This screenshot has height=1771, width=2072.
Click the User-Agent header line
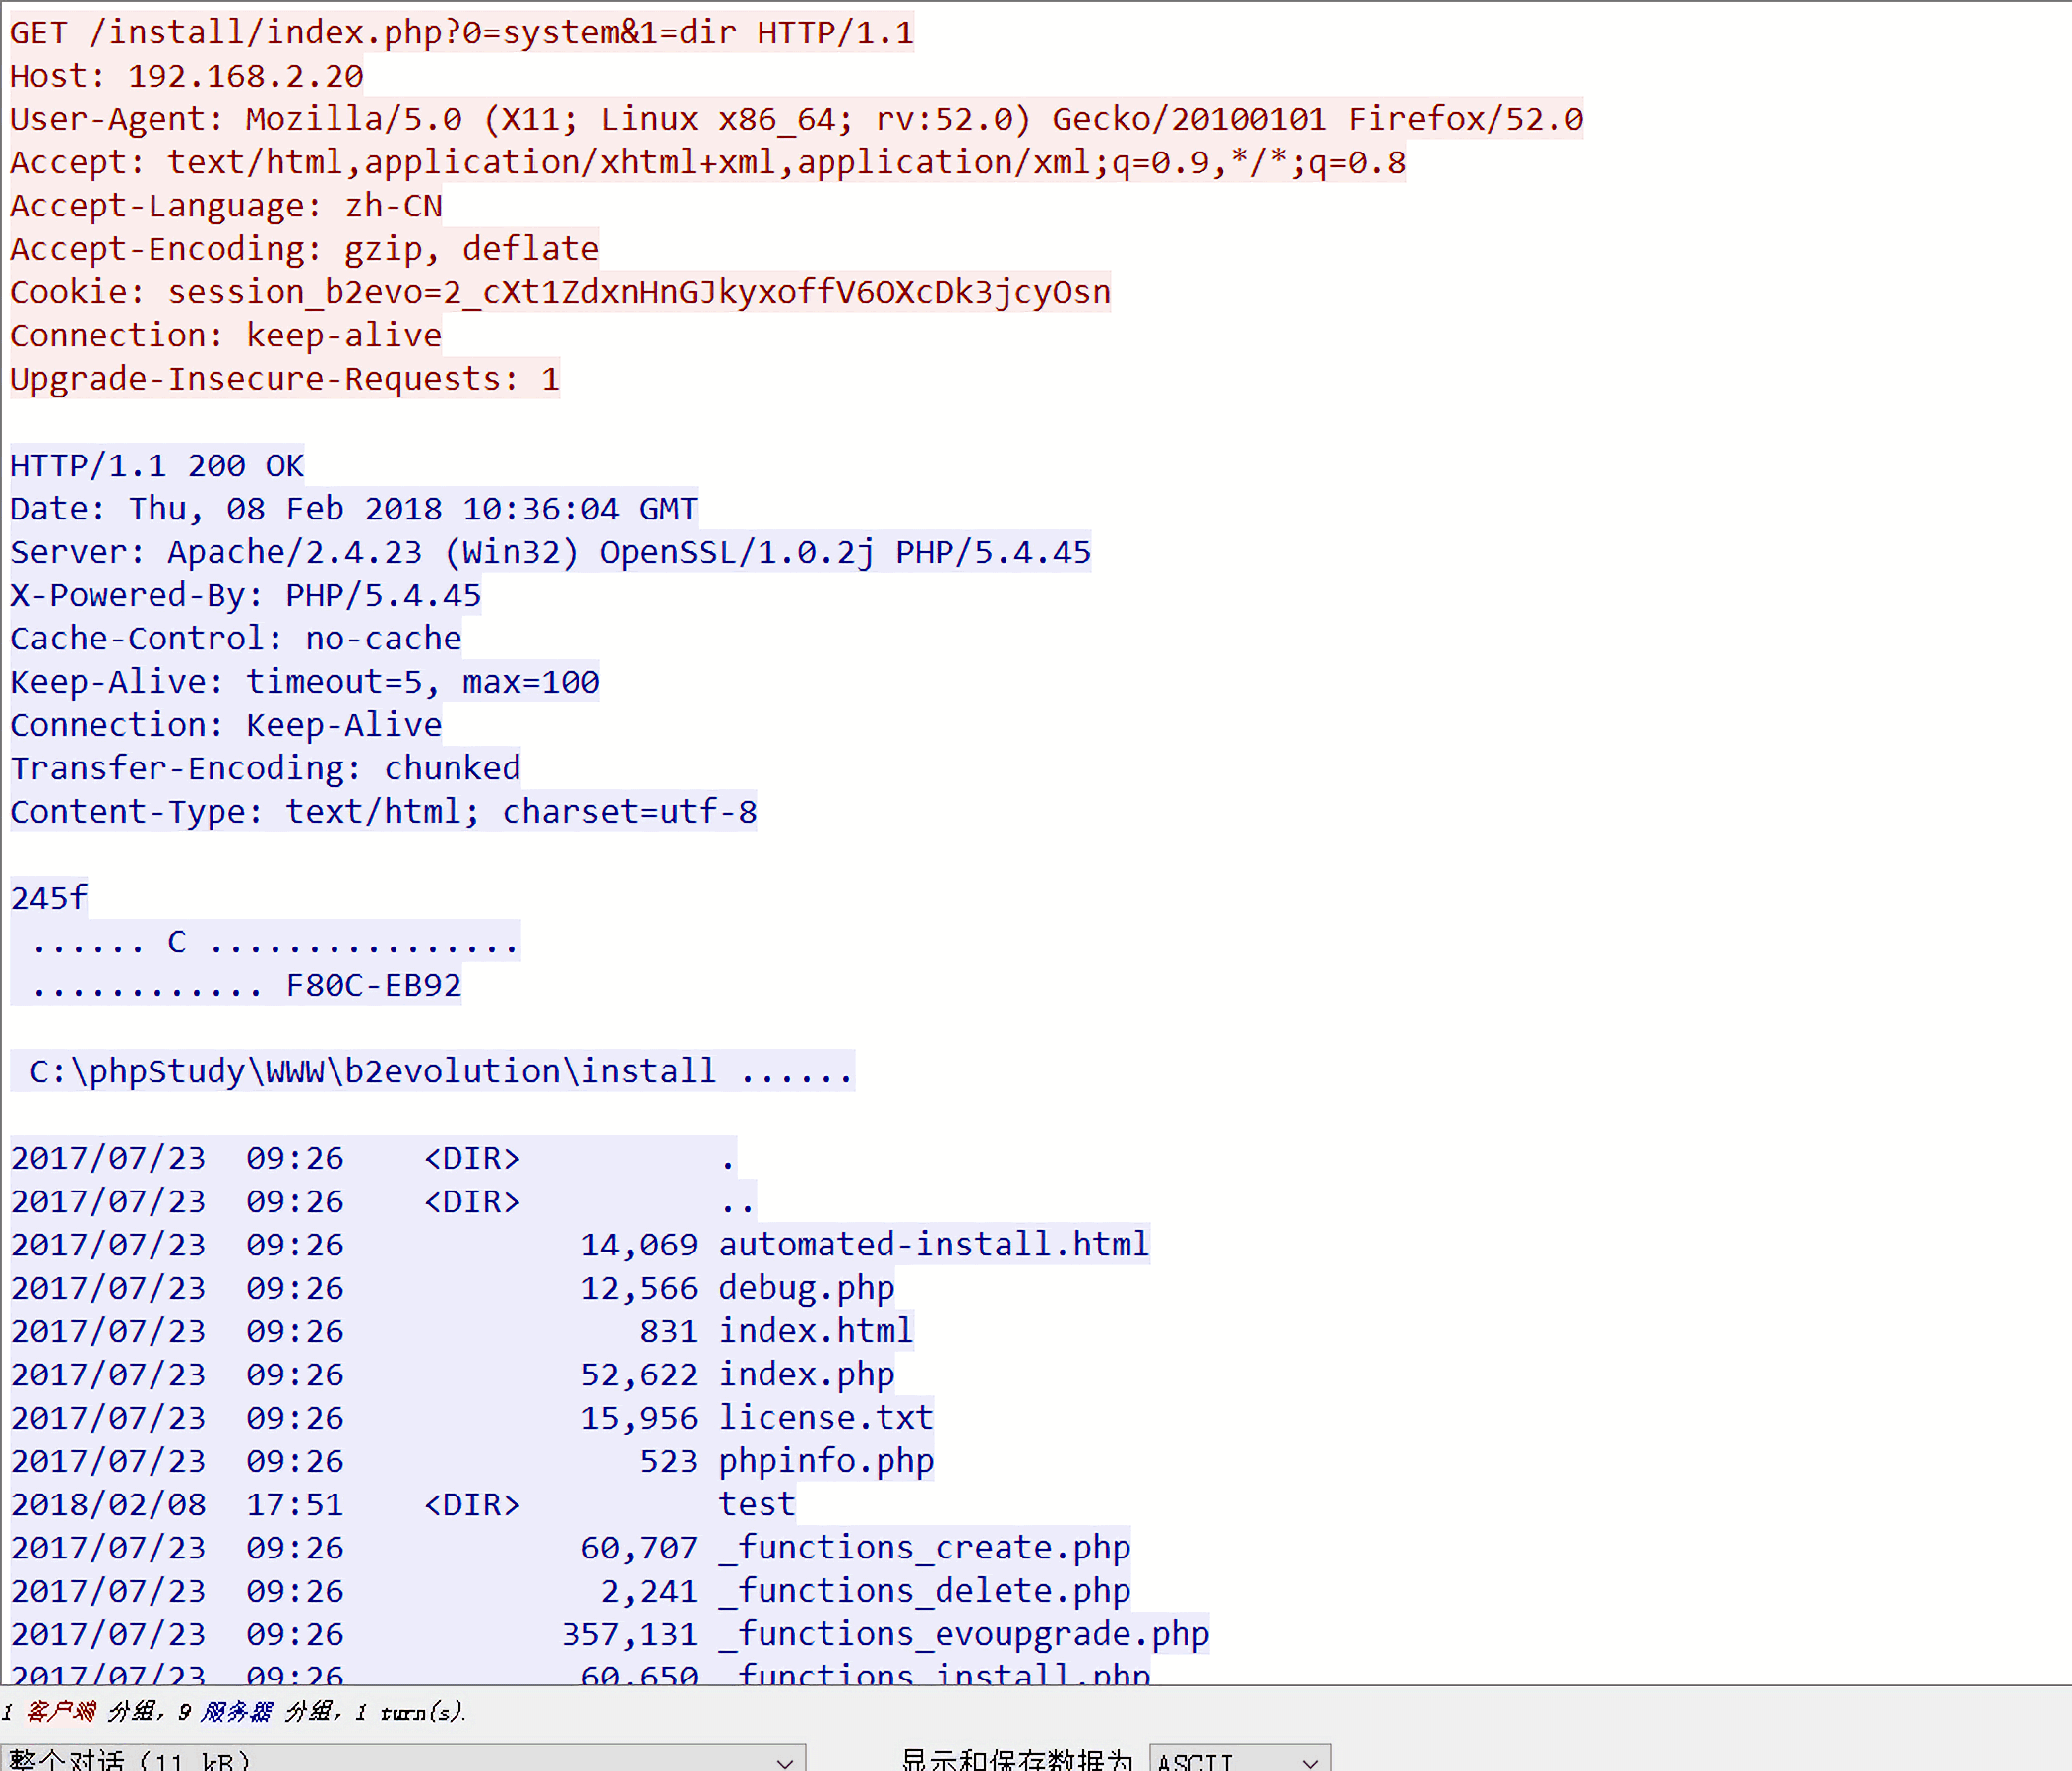coord(797,119)
